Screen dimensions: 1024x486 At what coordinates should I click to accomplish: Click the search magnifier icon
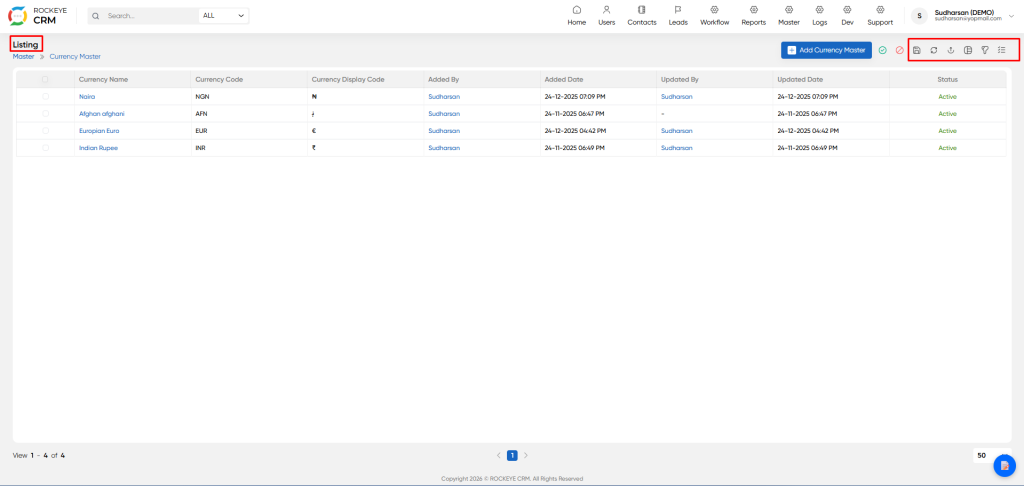tap(96, 16)
